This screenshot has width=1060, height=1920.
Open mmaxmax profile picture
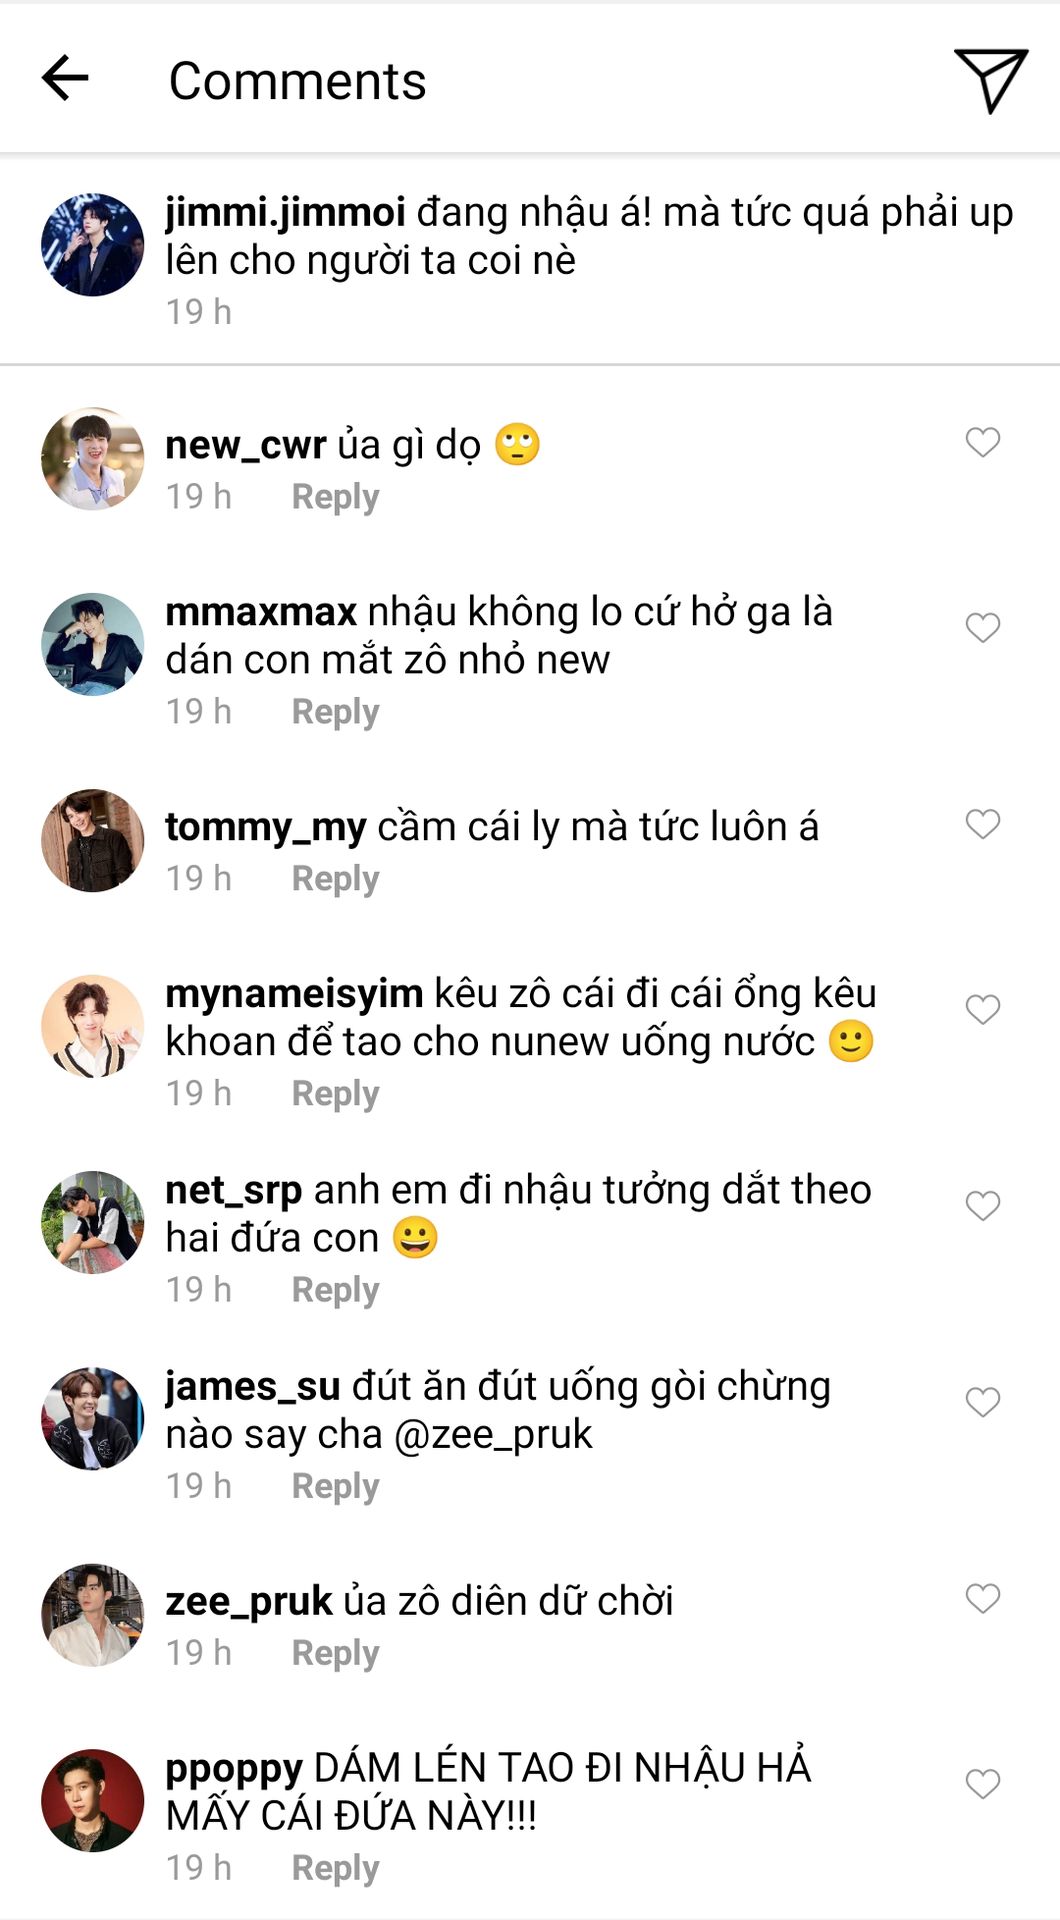pos(92,644)
